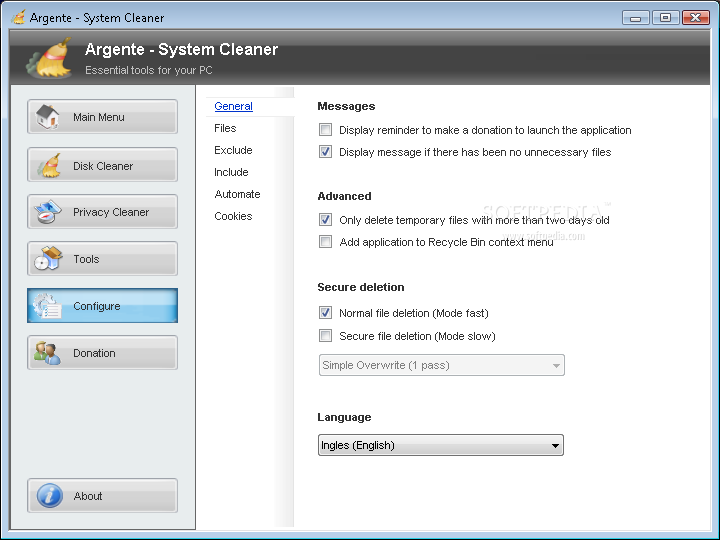This screenshot has height=540, width=720.
Task: Show the About information
Action: pyautogui.click(x=102, y=496)
